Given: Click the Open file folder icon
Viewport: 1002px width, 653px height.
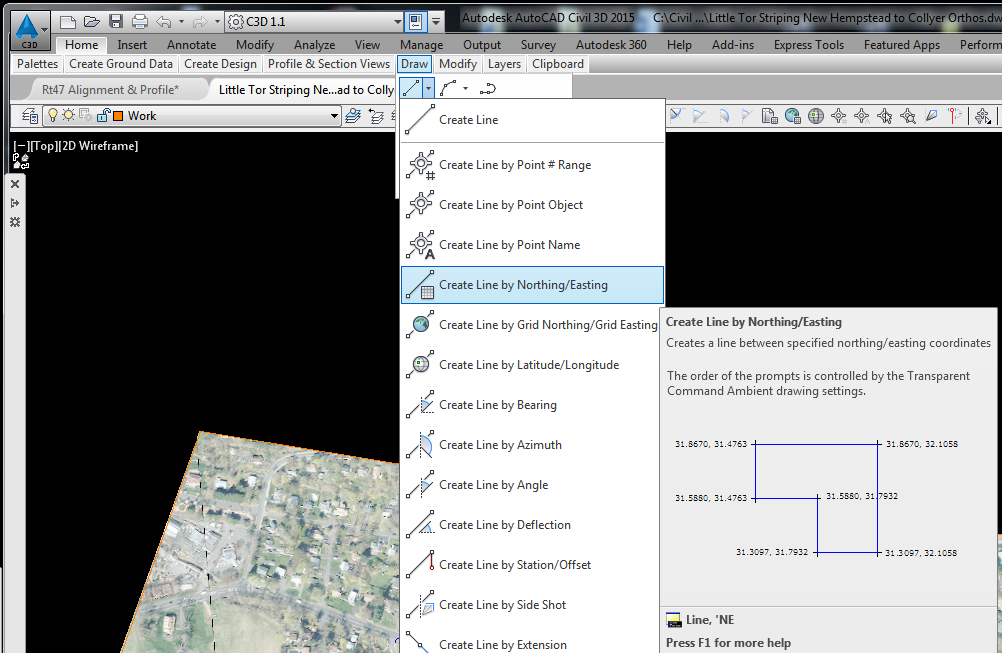Looking at the screenshot, I should click(x=91, y=22).
